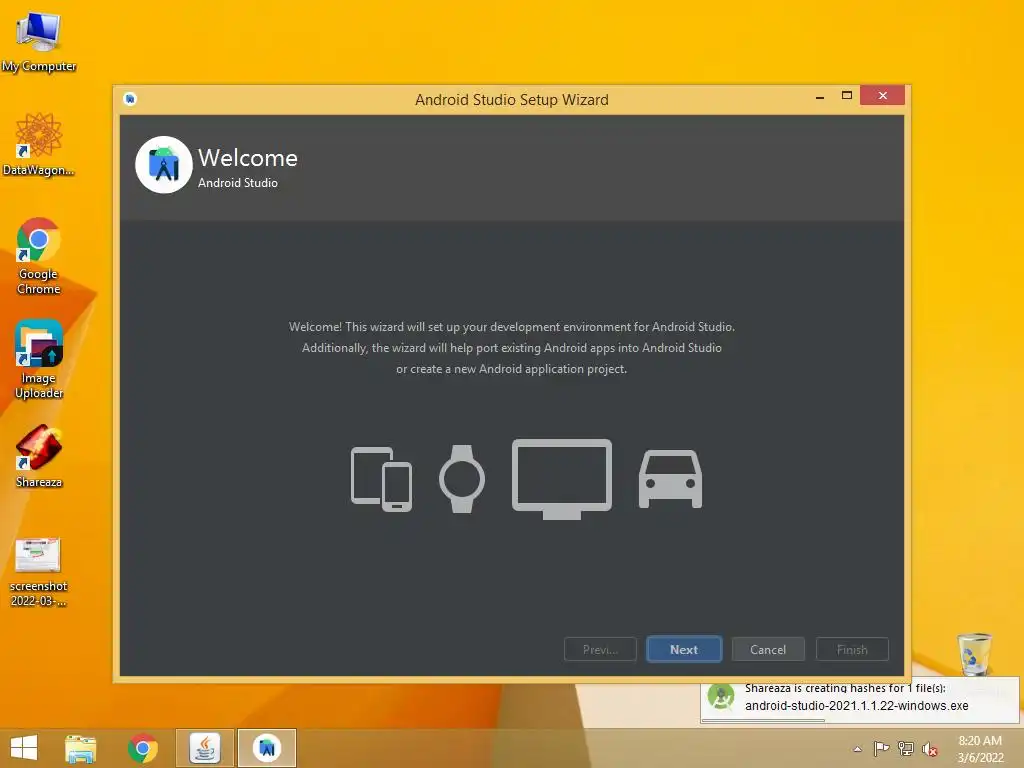The width and height of the screenshot is (1024, 768).
Task: Click the muted volume tray icon
Action: coord(929,749)
